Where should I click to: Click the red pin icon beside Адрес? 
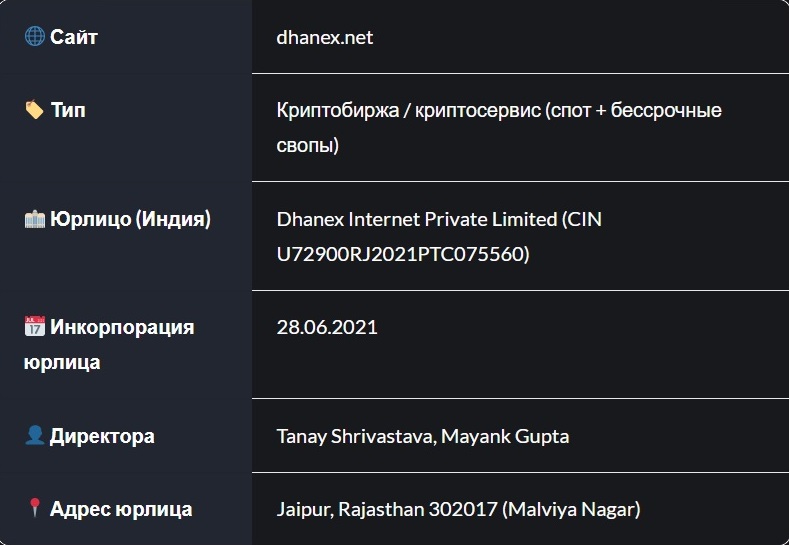[x=34, y=509]
